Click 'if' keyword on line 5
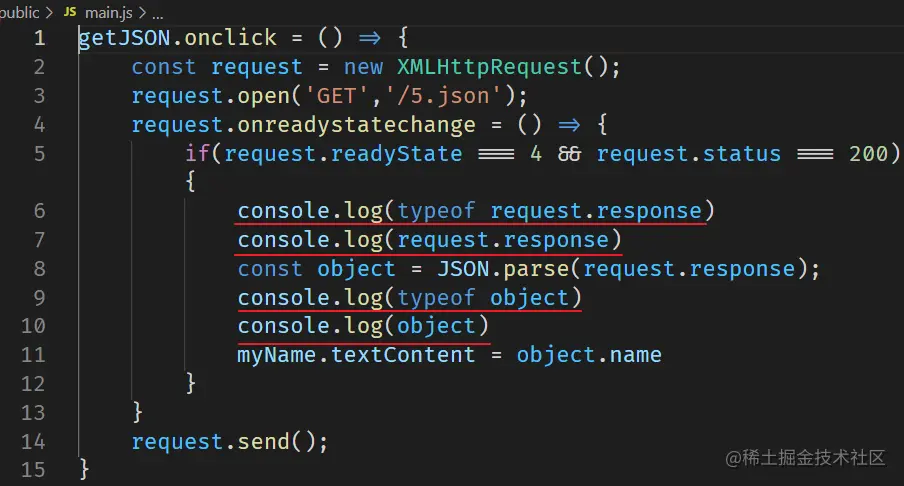Screen dimensions: 904x486 197,154
